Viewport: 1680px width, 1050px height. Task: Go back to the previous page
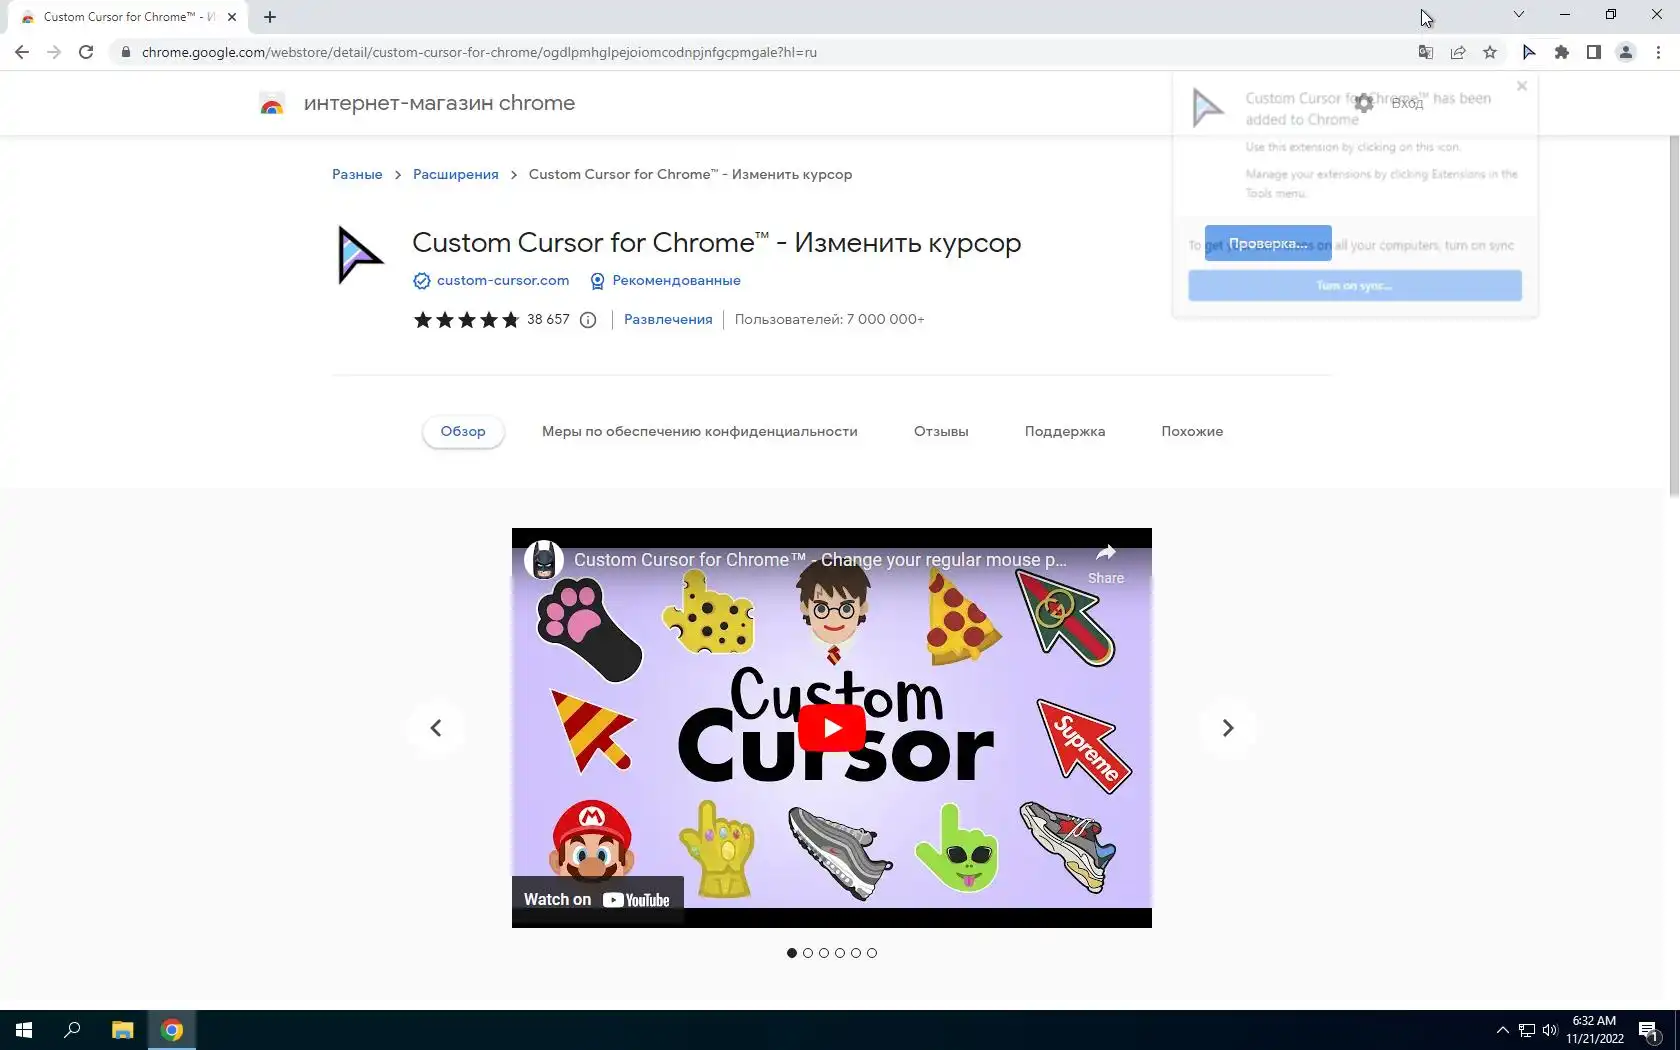click(22, 52)
